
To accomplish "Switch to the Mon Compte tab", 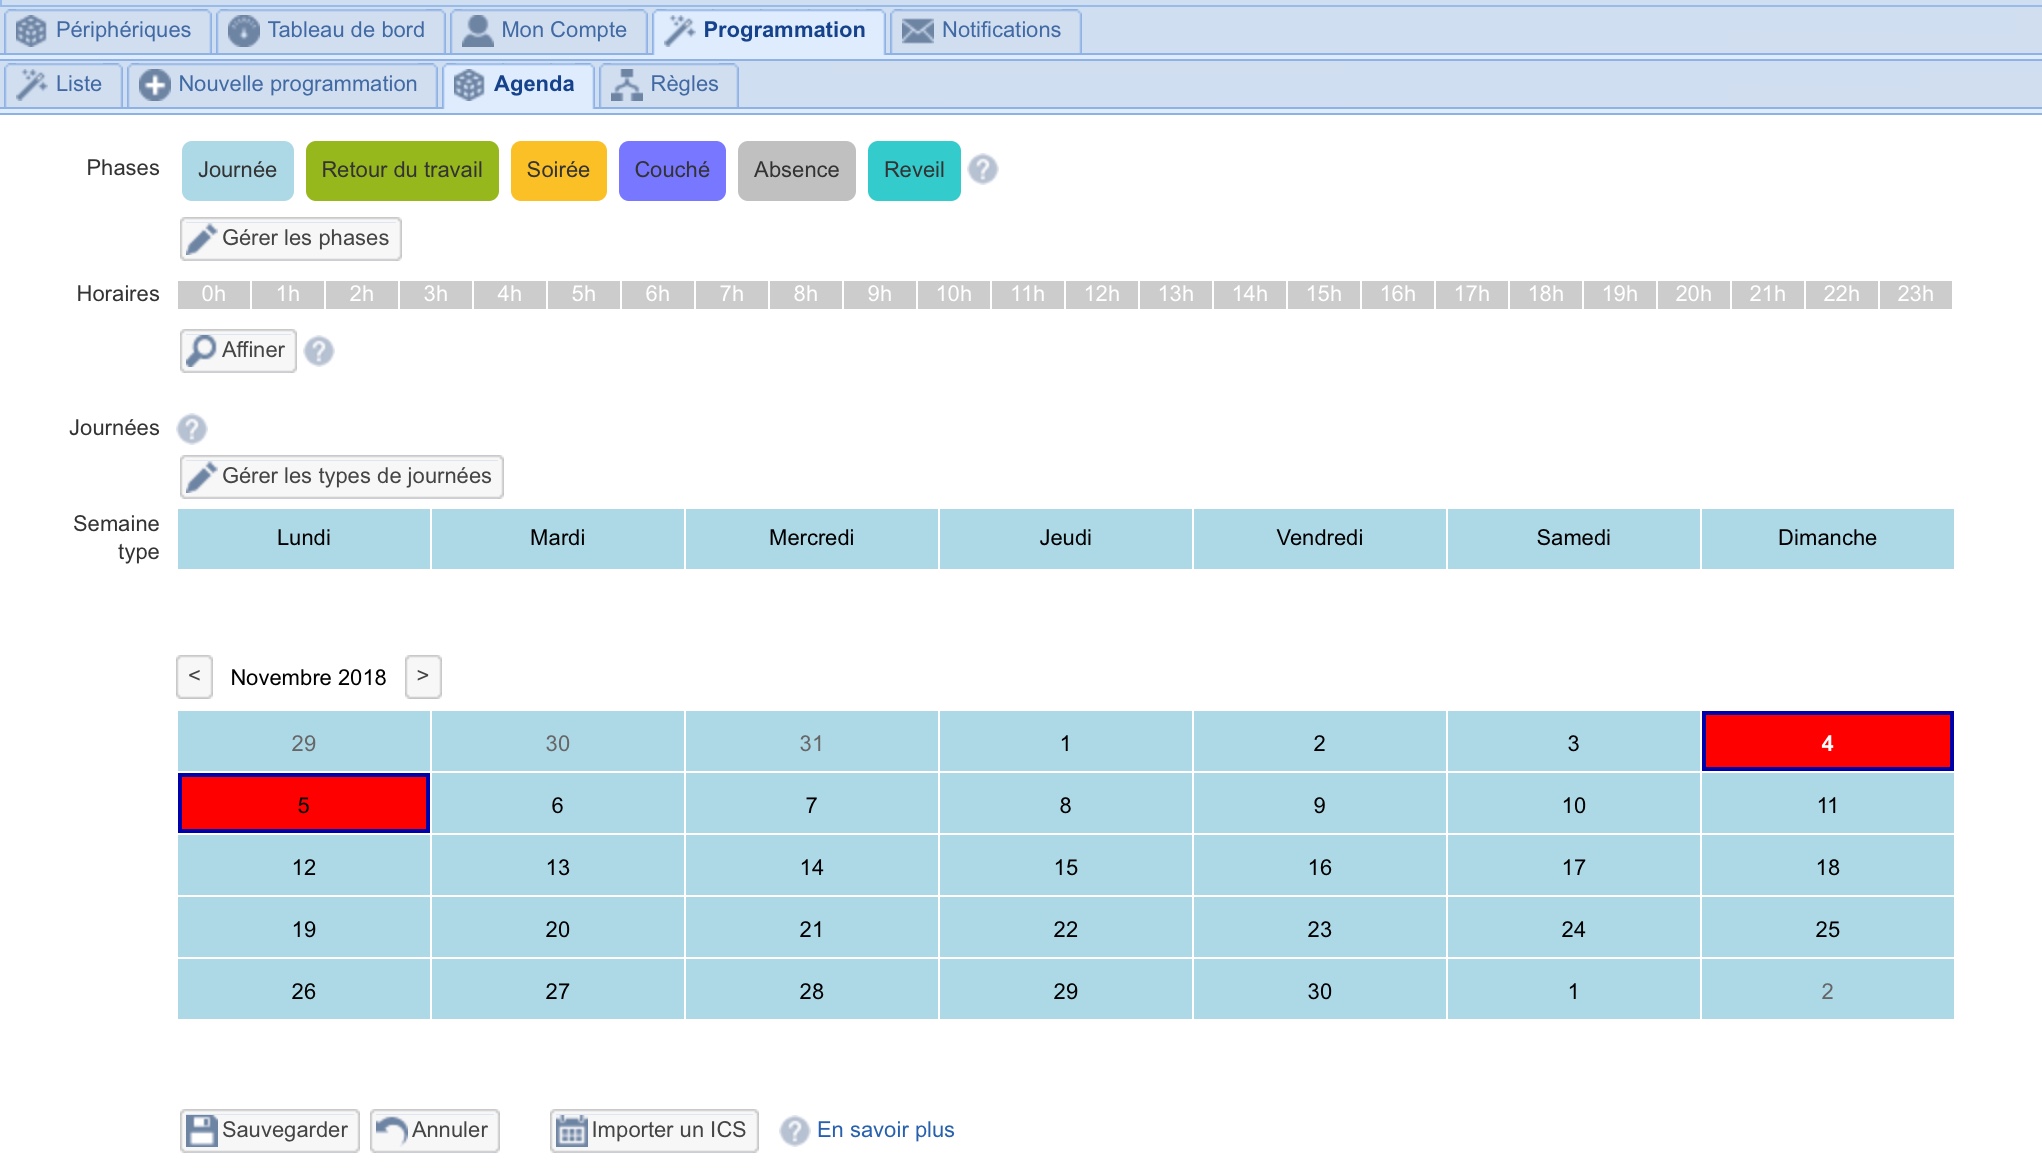I will 547,30.
